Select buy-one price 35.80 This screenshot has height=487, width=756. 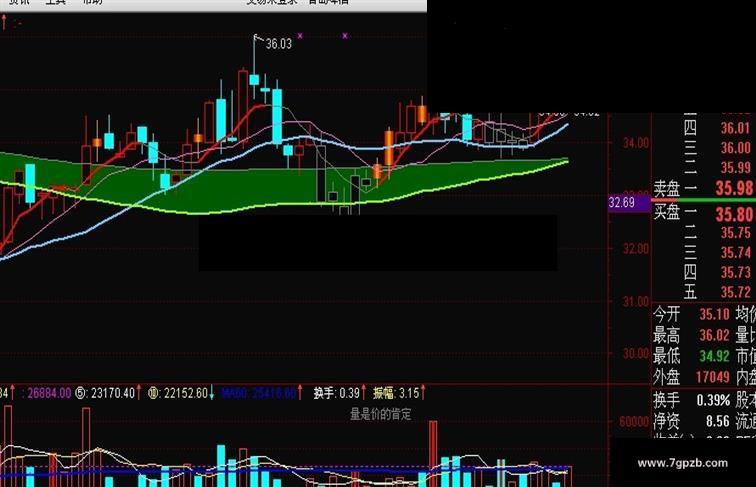tap(735, 214)
